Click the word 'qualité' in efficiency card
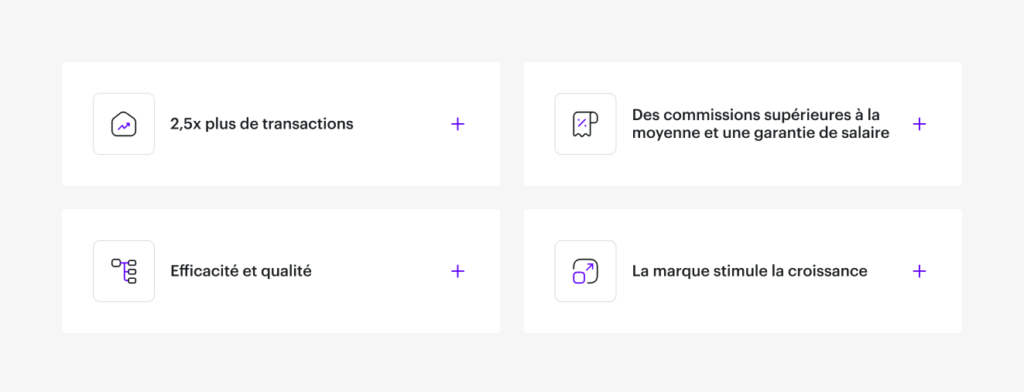Viewport: 1024px width, 392px height. click(x=287, y=271)
